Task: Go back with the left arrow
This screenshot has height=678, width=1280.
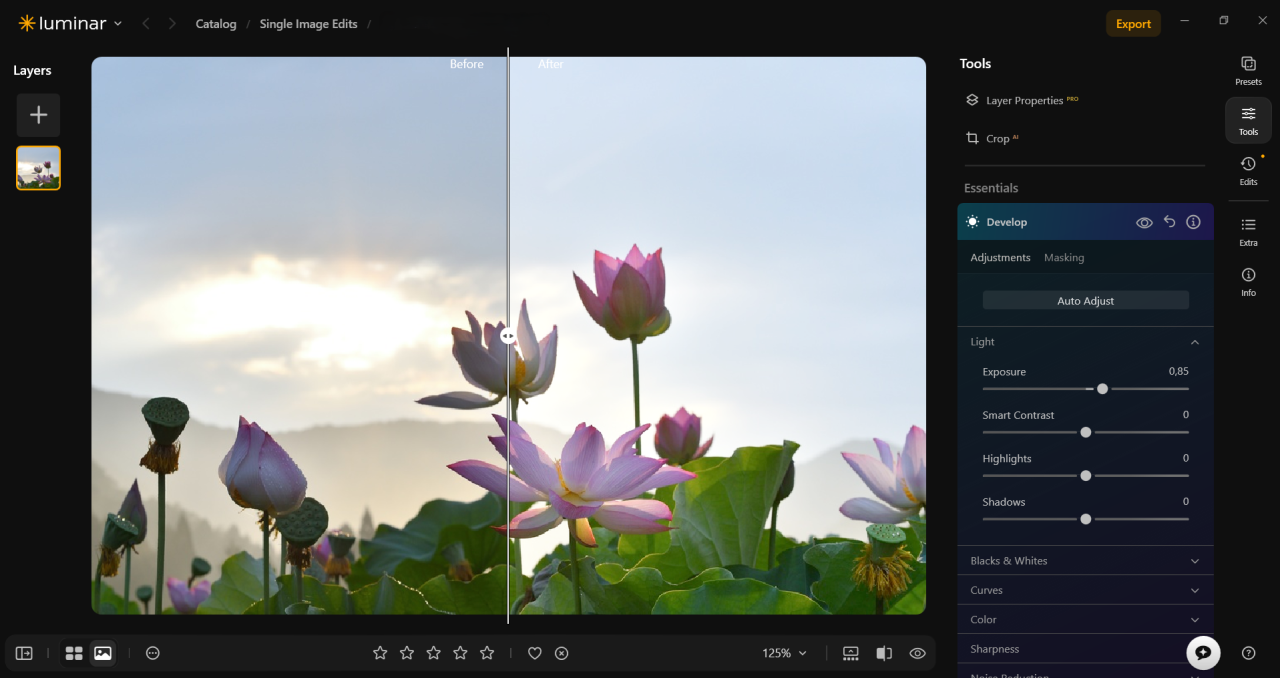Action: pos(146,23)
